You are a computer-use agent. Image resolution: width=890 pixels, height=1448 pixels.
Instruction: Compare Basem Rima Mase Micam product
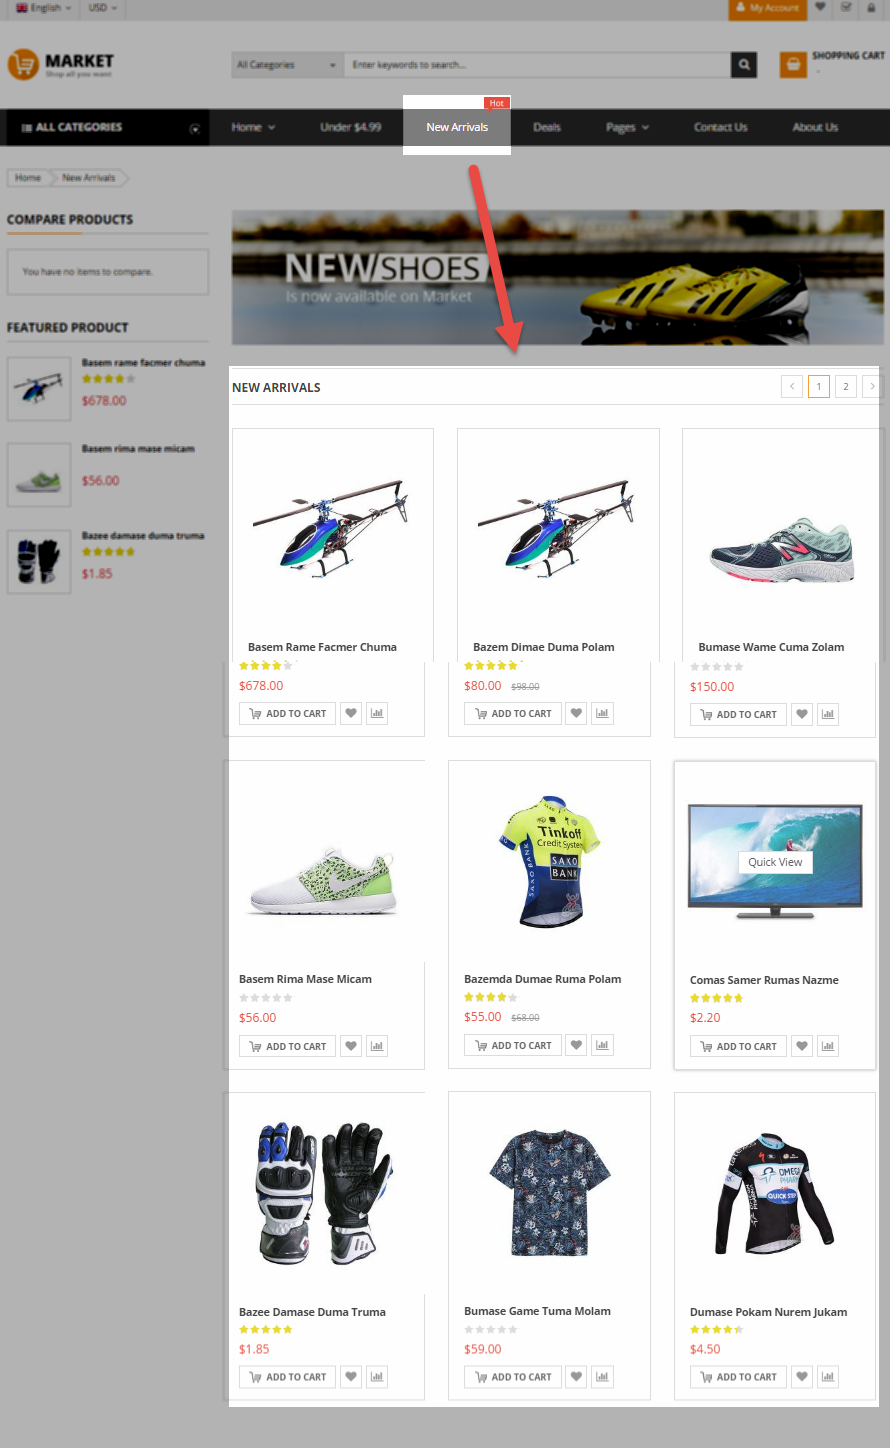pyautogui.click(x=377, y=1047)
